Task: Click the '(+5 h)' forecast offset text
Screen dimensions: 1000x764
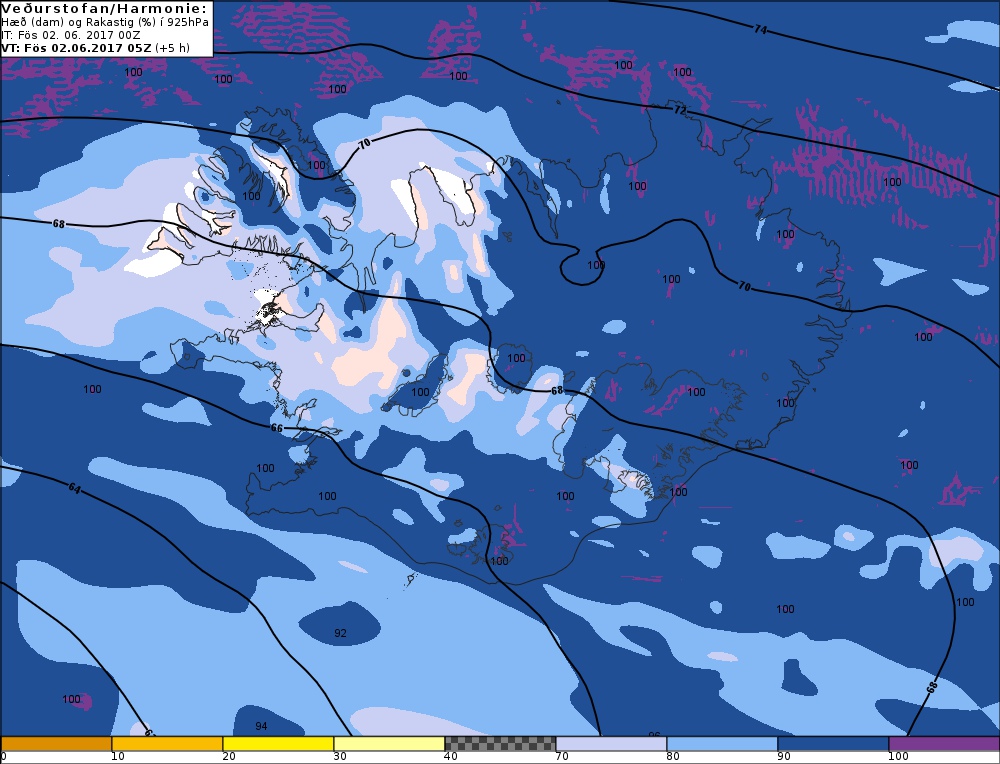Action: click(x=172, y=48)
